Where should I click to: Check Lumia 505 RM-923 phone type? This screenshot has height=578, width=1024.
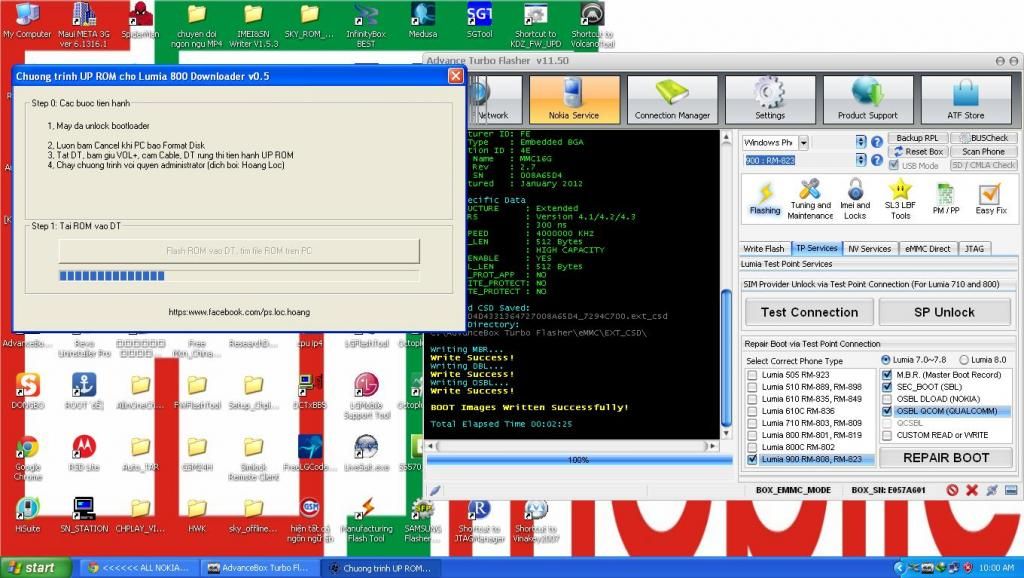752,375
